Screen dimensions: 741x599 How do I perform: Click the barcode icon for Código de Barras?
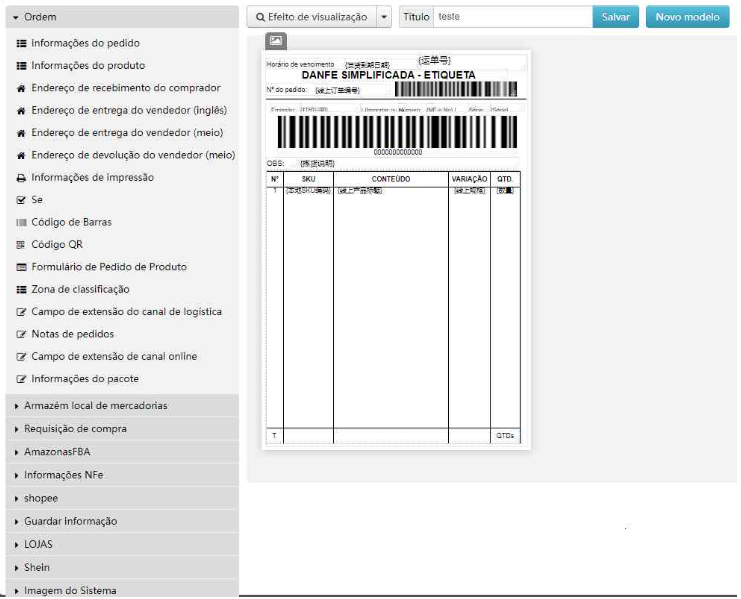21,222
